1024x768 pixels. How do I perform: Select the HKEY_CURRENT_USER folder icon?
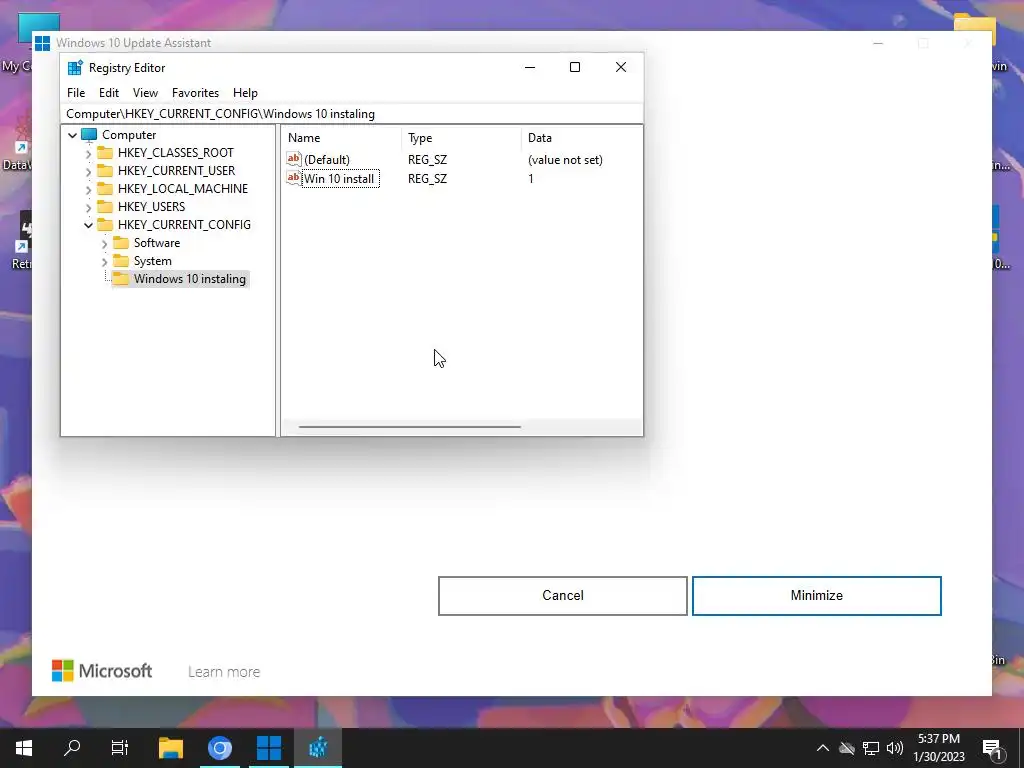pos(105,170)
